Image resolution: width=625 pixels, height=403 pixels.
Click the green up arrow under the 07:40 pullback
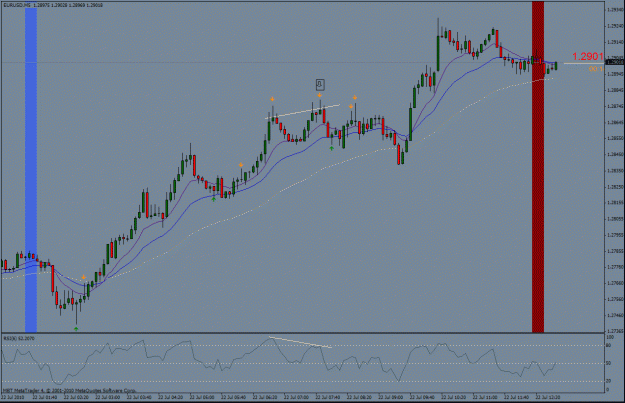click(x=332, y=148)
